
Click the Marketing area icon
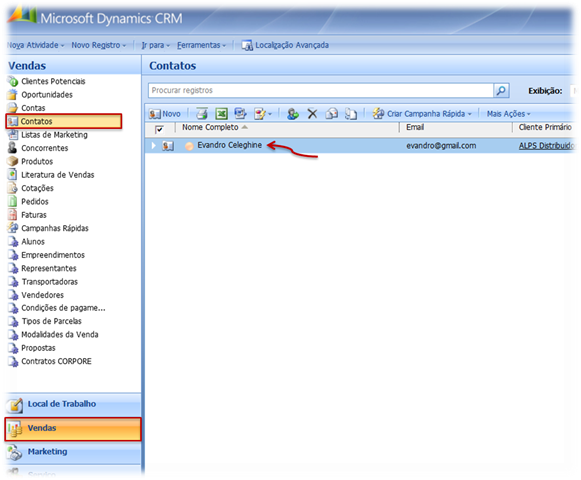click(15, 452)
